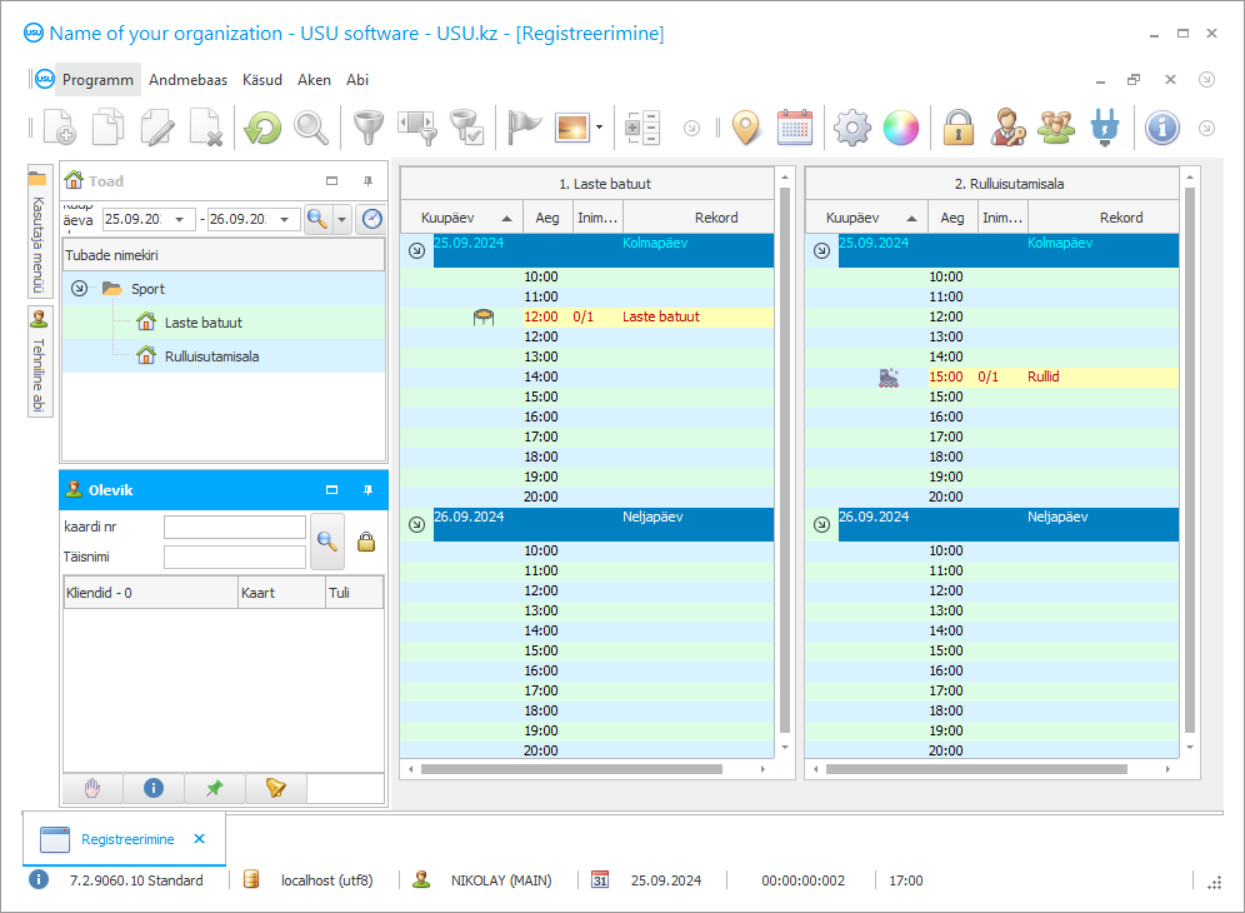Viewport: 1245px width, 913px height.
Task: Toggle pin on the Toad panel
Action: coord(368,181)
